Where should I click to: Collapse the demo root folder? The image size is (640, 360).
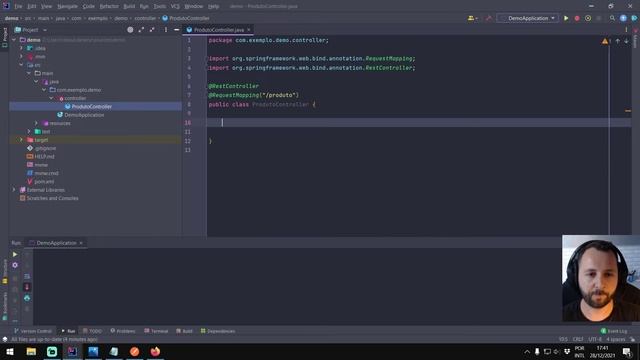click(x=14, y=40)
